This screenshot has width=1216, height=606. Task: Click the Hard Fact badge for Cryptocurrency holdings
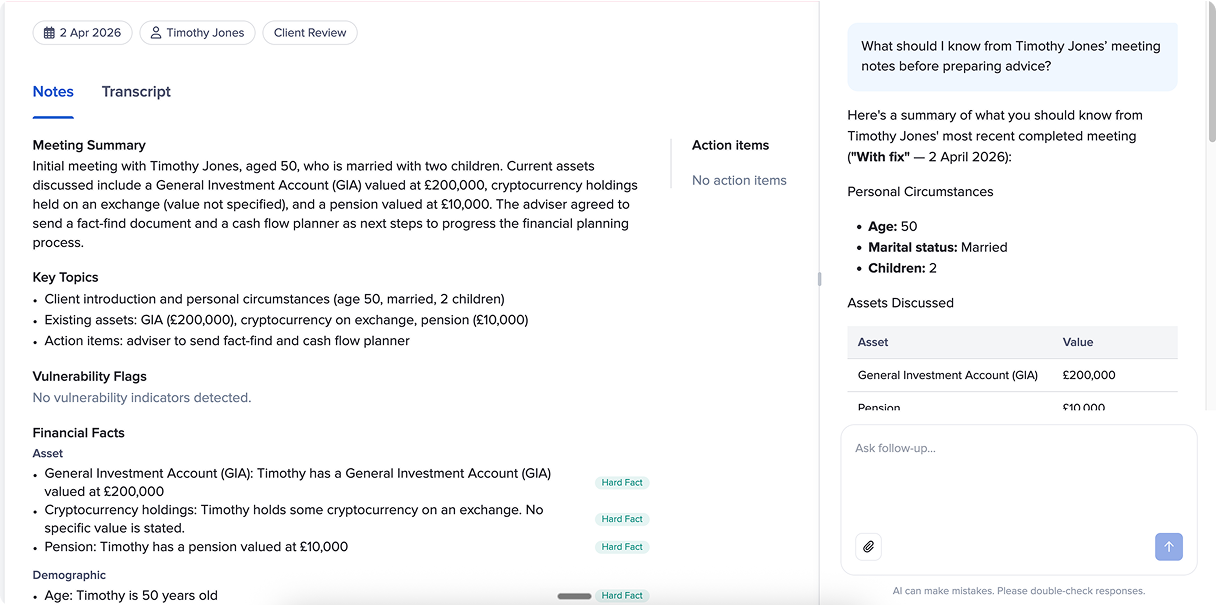[622, 519]
